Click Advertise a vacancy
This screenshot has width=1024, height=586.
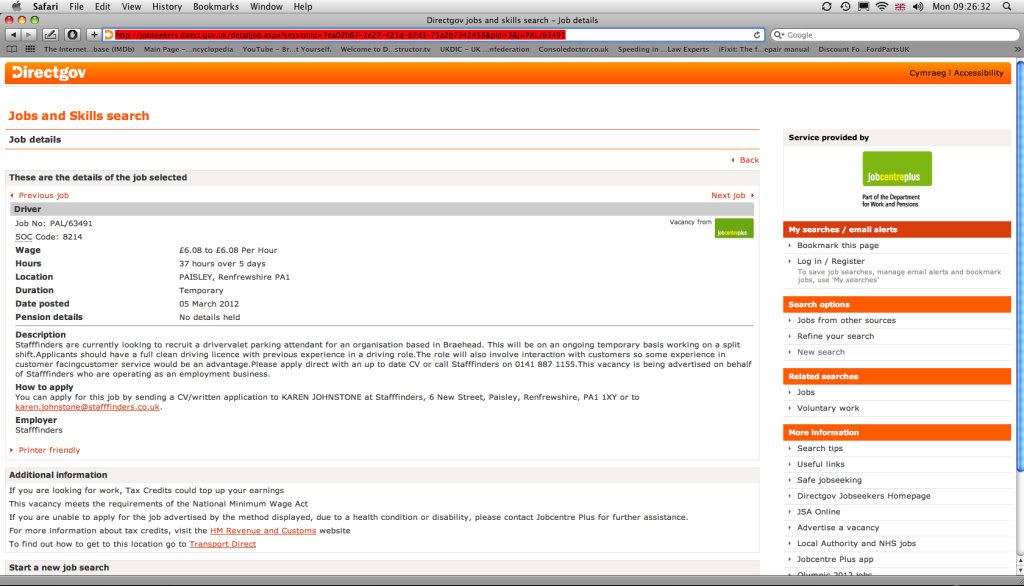click(x=838, y=528)
